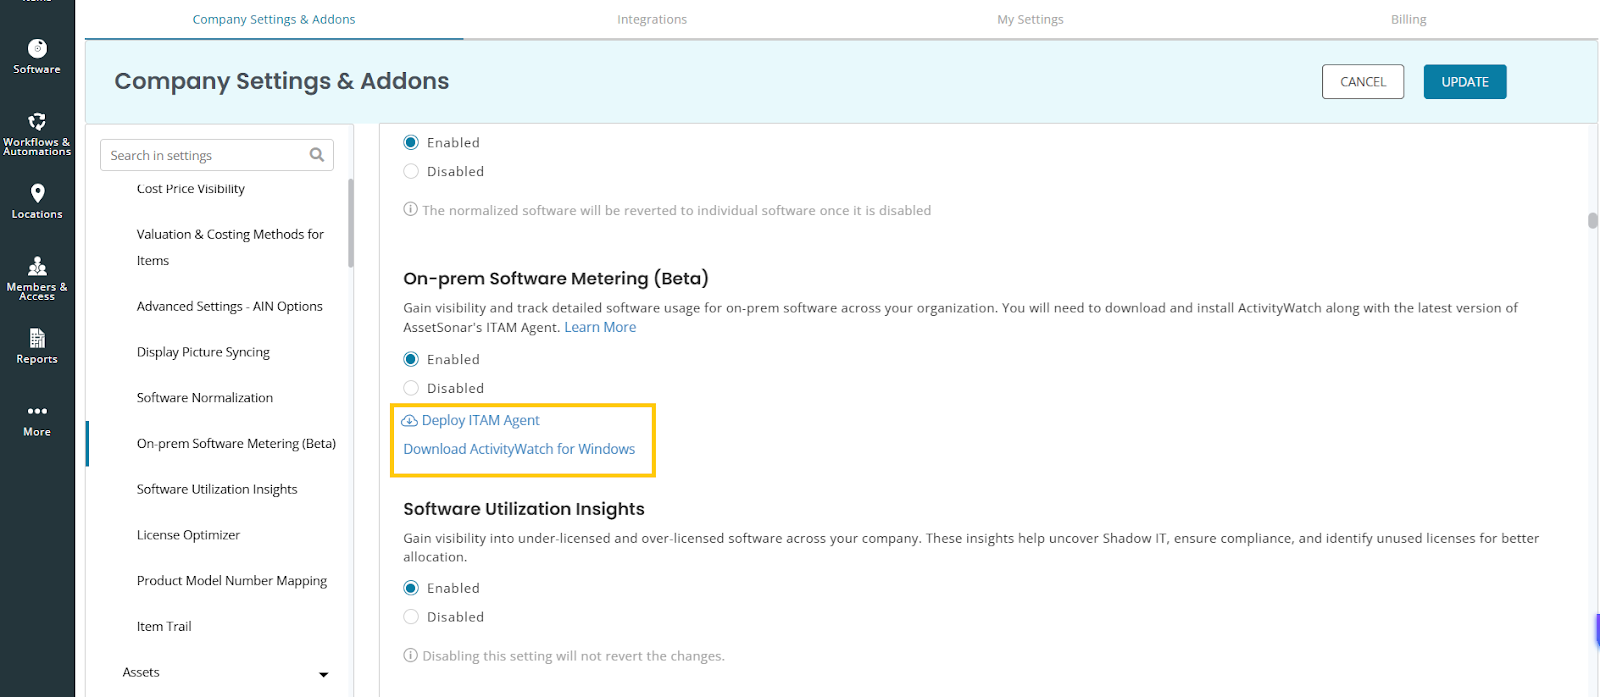Viewport: 1600px width, 697px height.
Task: Click the More ellipsis icon
Action: coord(37,411)
